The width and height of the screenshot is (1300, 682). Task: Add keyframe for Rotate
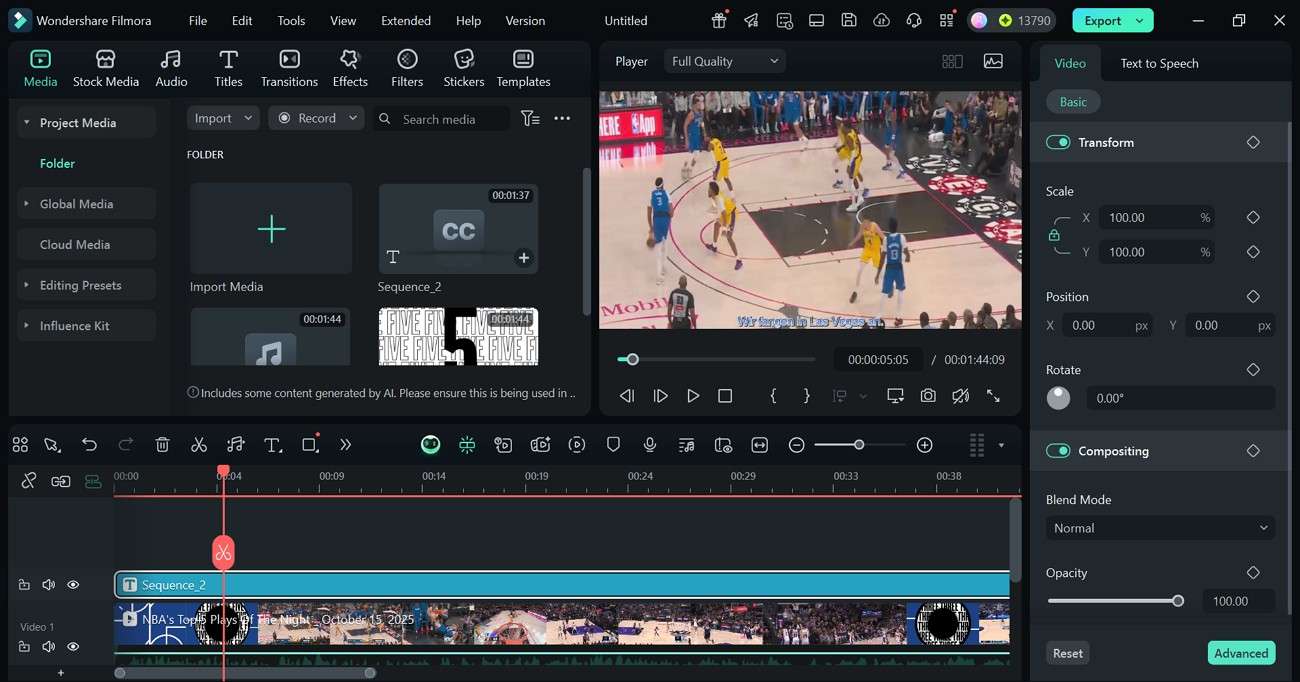coord(1253,369)
